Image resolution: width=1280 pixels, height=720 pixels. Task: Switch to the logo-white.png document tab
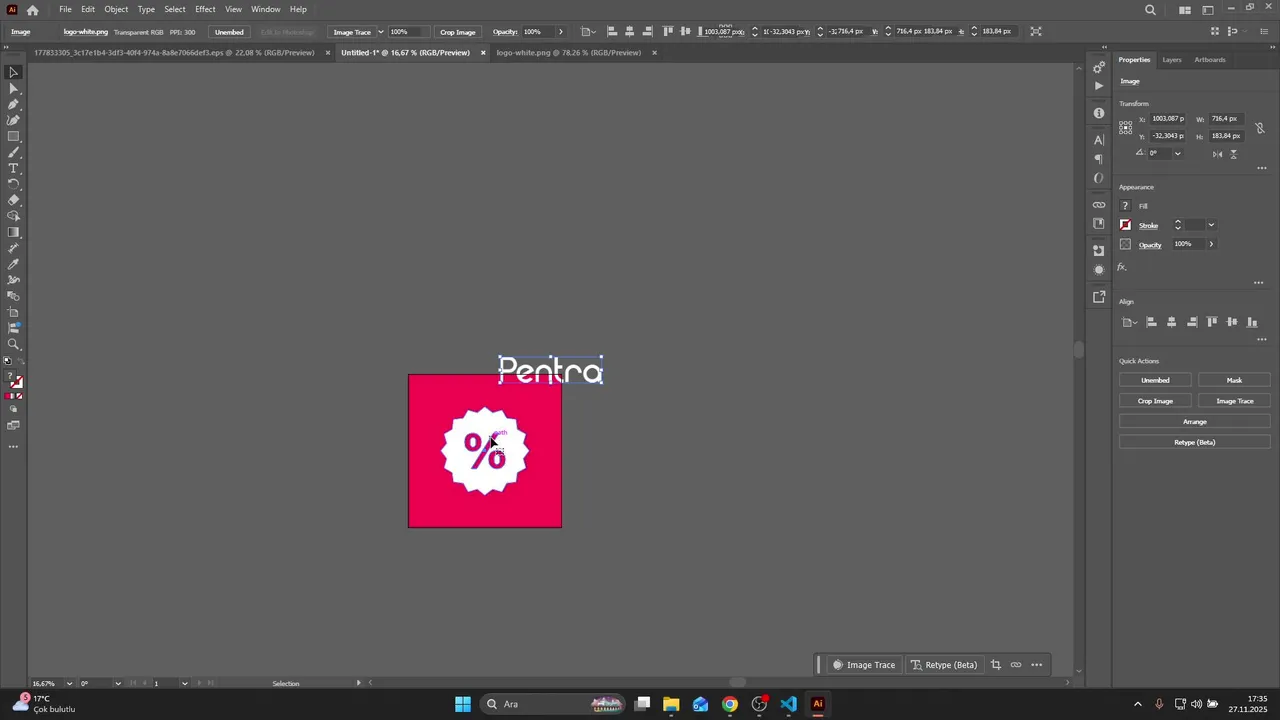click(569, 53)
